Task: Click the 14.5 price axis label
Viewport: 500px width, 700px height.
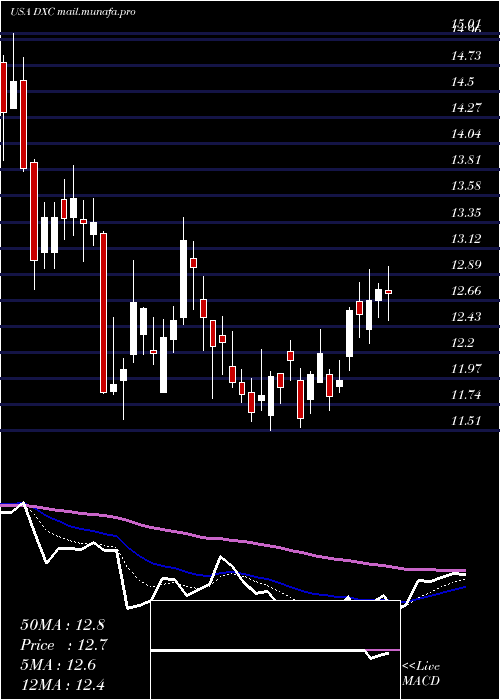Action: [462, 82]
